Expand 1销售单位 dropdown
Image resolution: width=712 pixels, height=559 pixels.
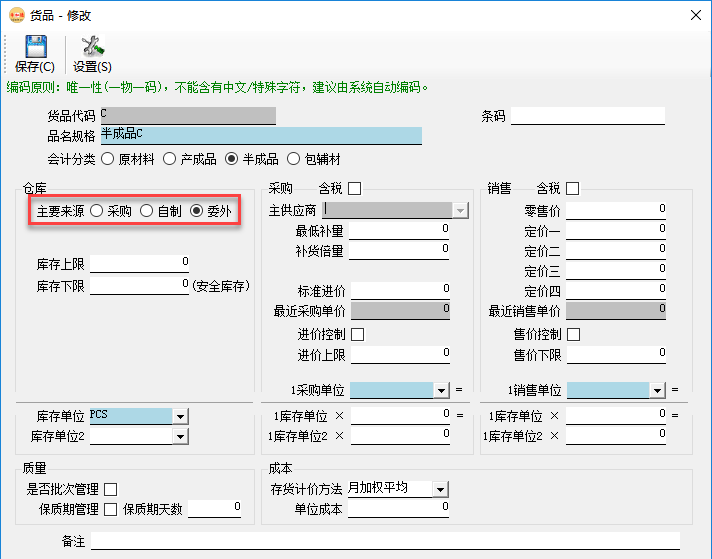(658, 391)
